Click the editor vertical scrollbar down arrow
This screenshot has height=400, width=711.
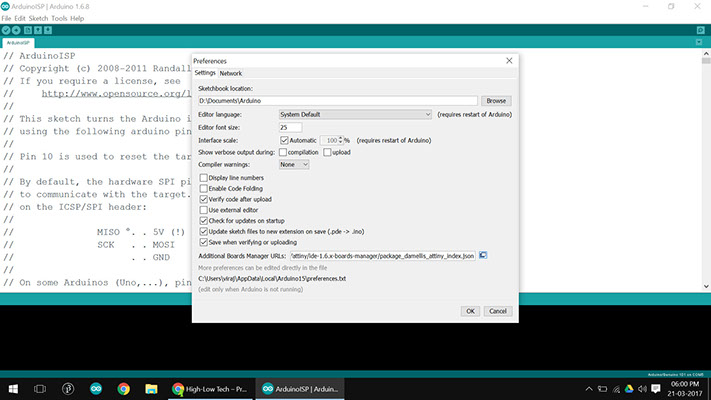pyautogui.click(x=706, y=287)
